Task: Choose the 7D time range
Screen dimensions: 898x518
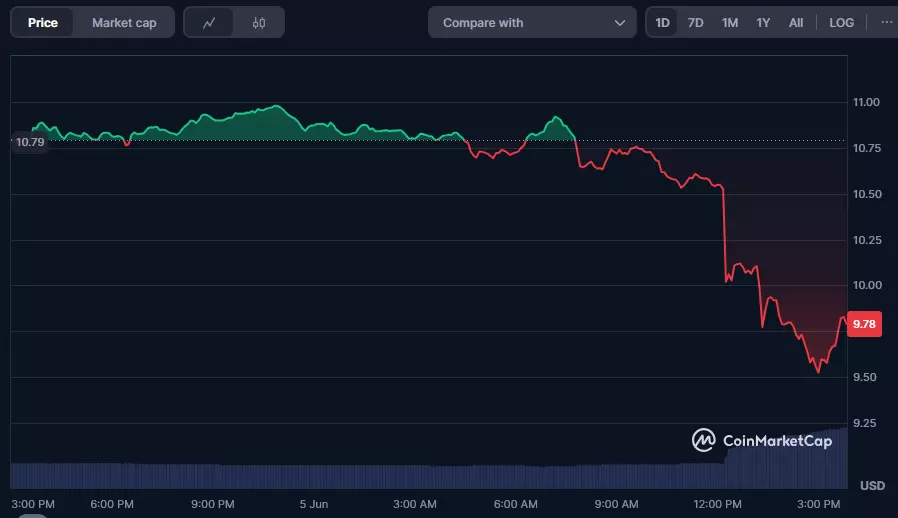Action: (x=695, y=23)
